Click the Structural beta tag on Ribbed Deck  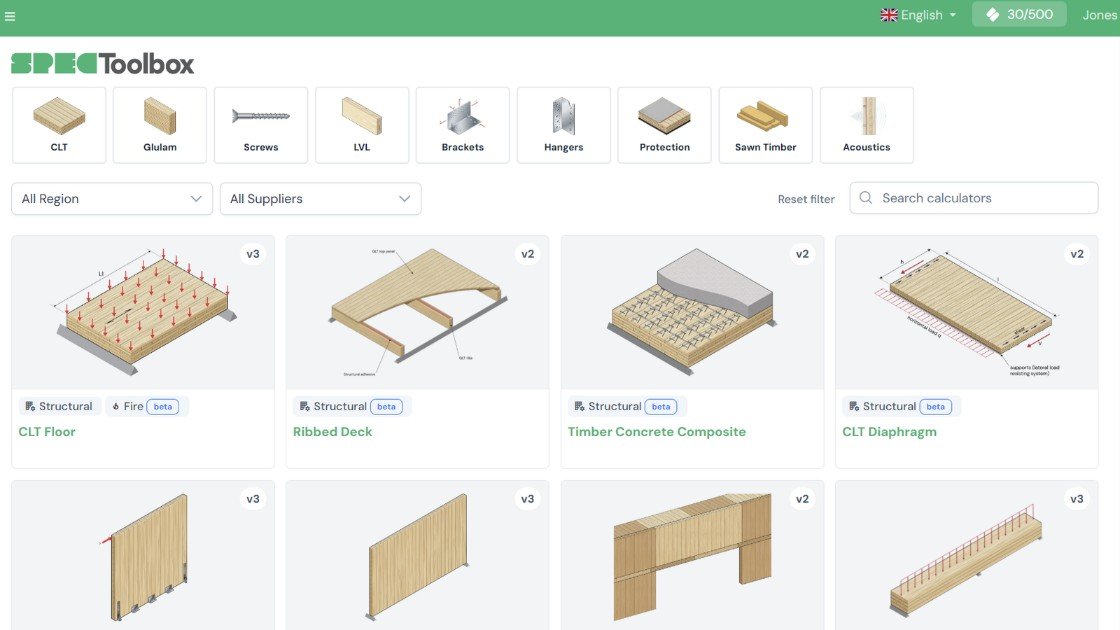click(x=351, y=406)
